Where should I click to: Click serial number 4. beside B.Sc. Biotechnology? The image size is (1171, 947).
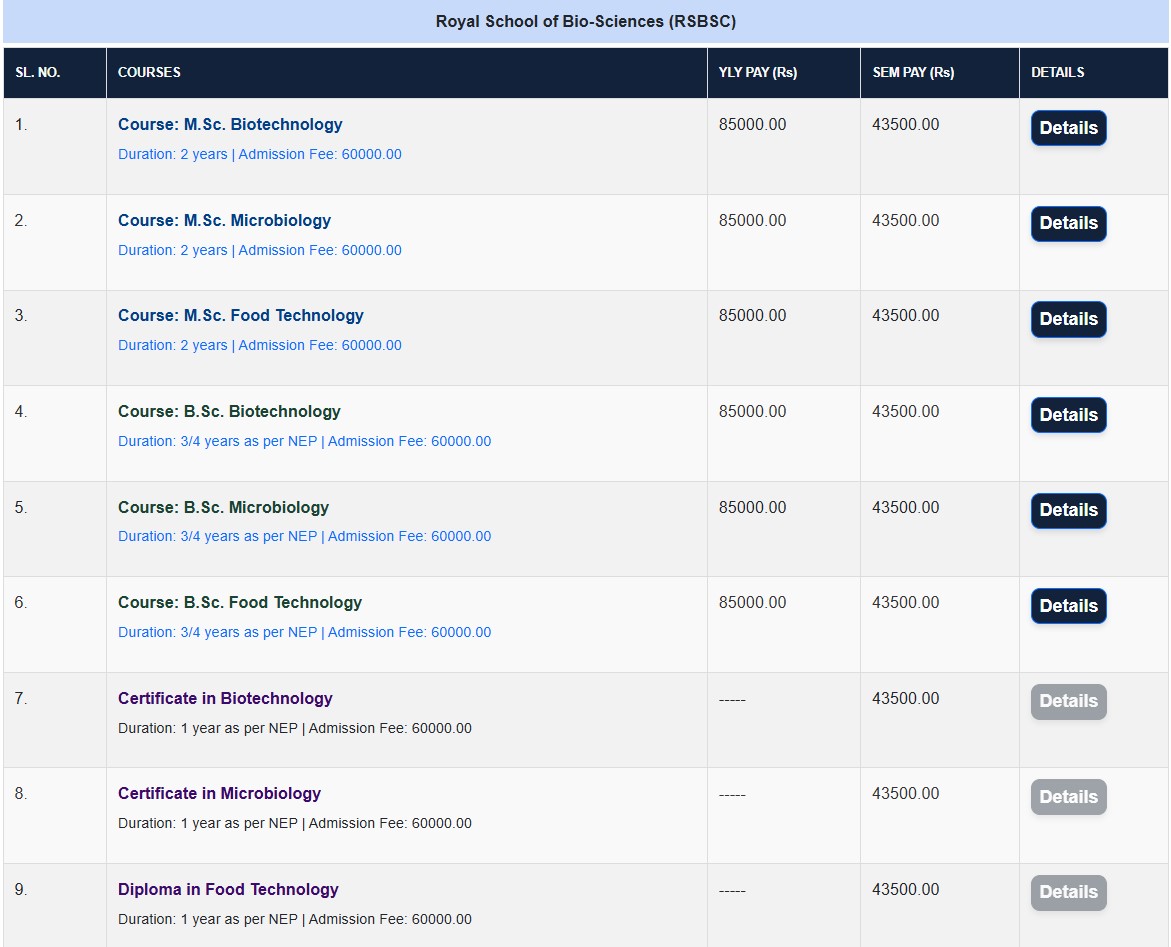[x=21, y=412]
